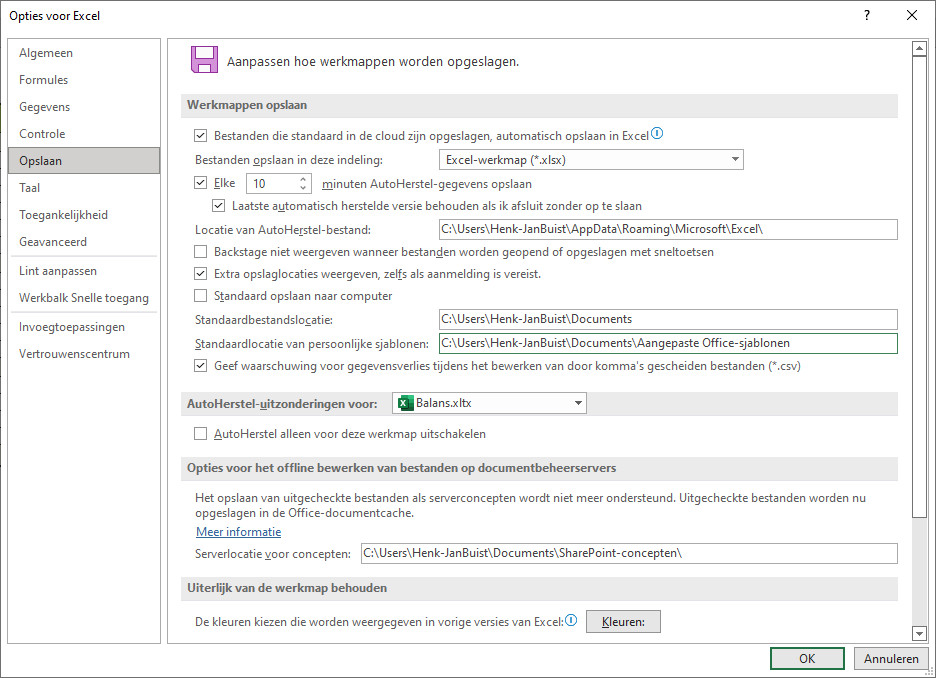Open the AutoHerstel-uitzonderingen workbook dropdown
936x678 pixels.
576,404
